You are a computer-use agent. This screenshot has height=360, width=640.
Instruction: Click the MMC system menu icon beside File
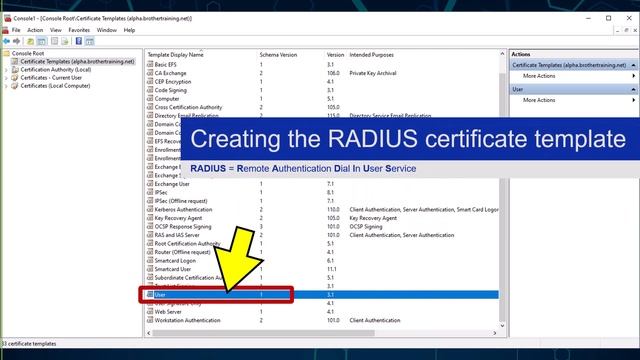click(5, 30)
